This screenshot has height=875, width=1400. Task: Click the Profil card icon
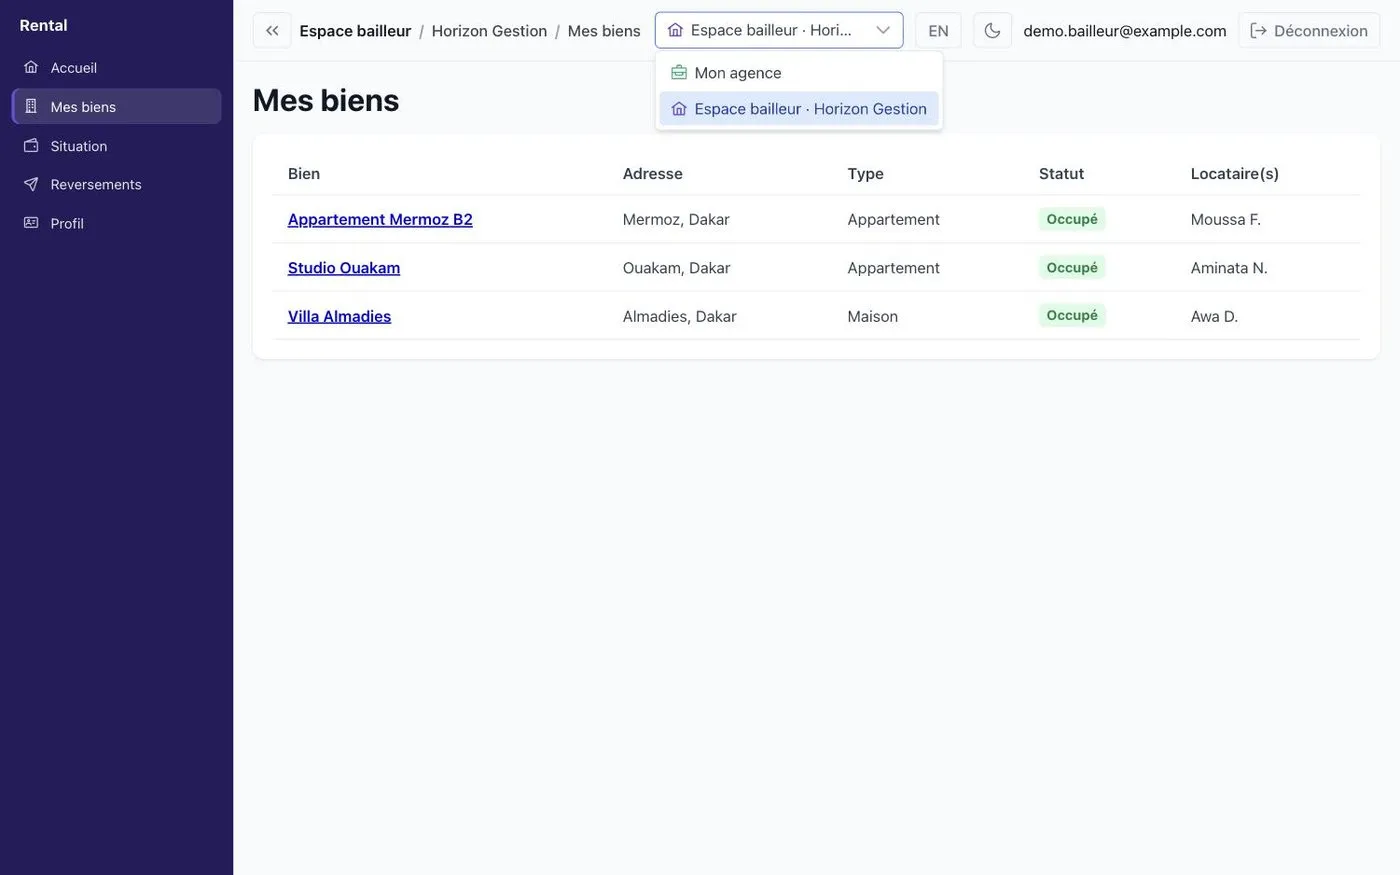point(31,223)
